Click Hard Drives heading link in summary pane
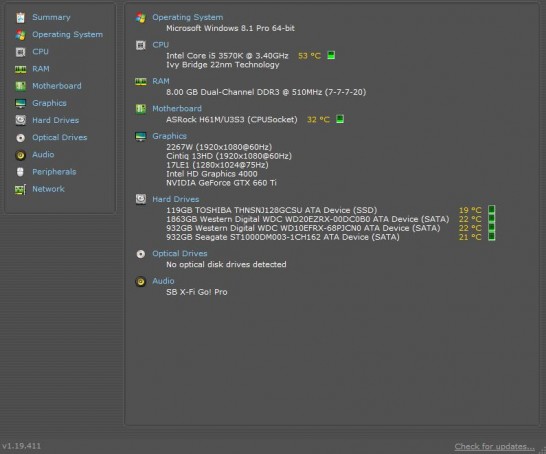Image resolution: width=546 pixels, height=454 pixels. point(176,199)
